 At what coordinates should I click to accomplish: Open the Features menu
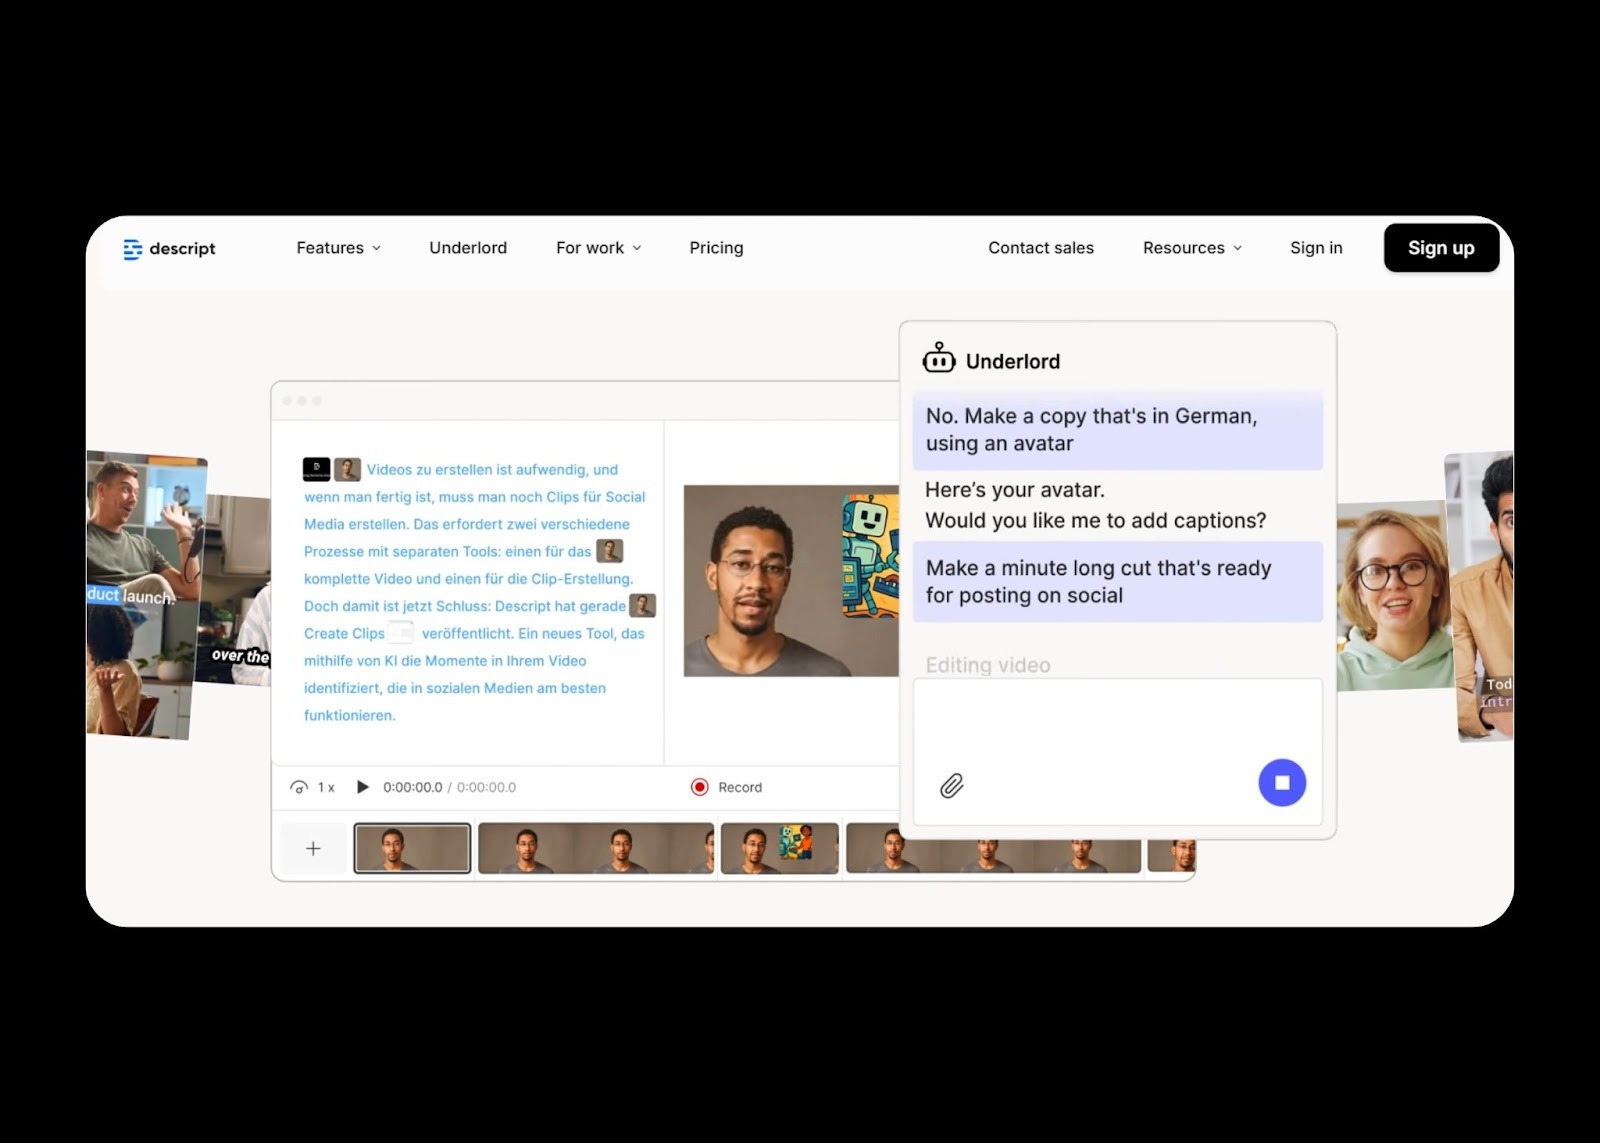click(339, 248)
